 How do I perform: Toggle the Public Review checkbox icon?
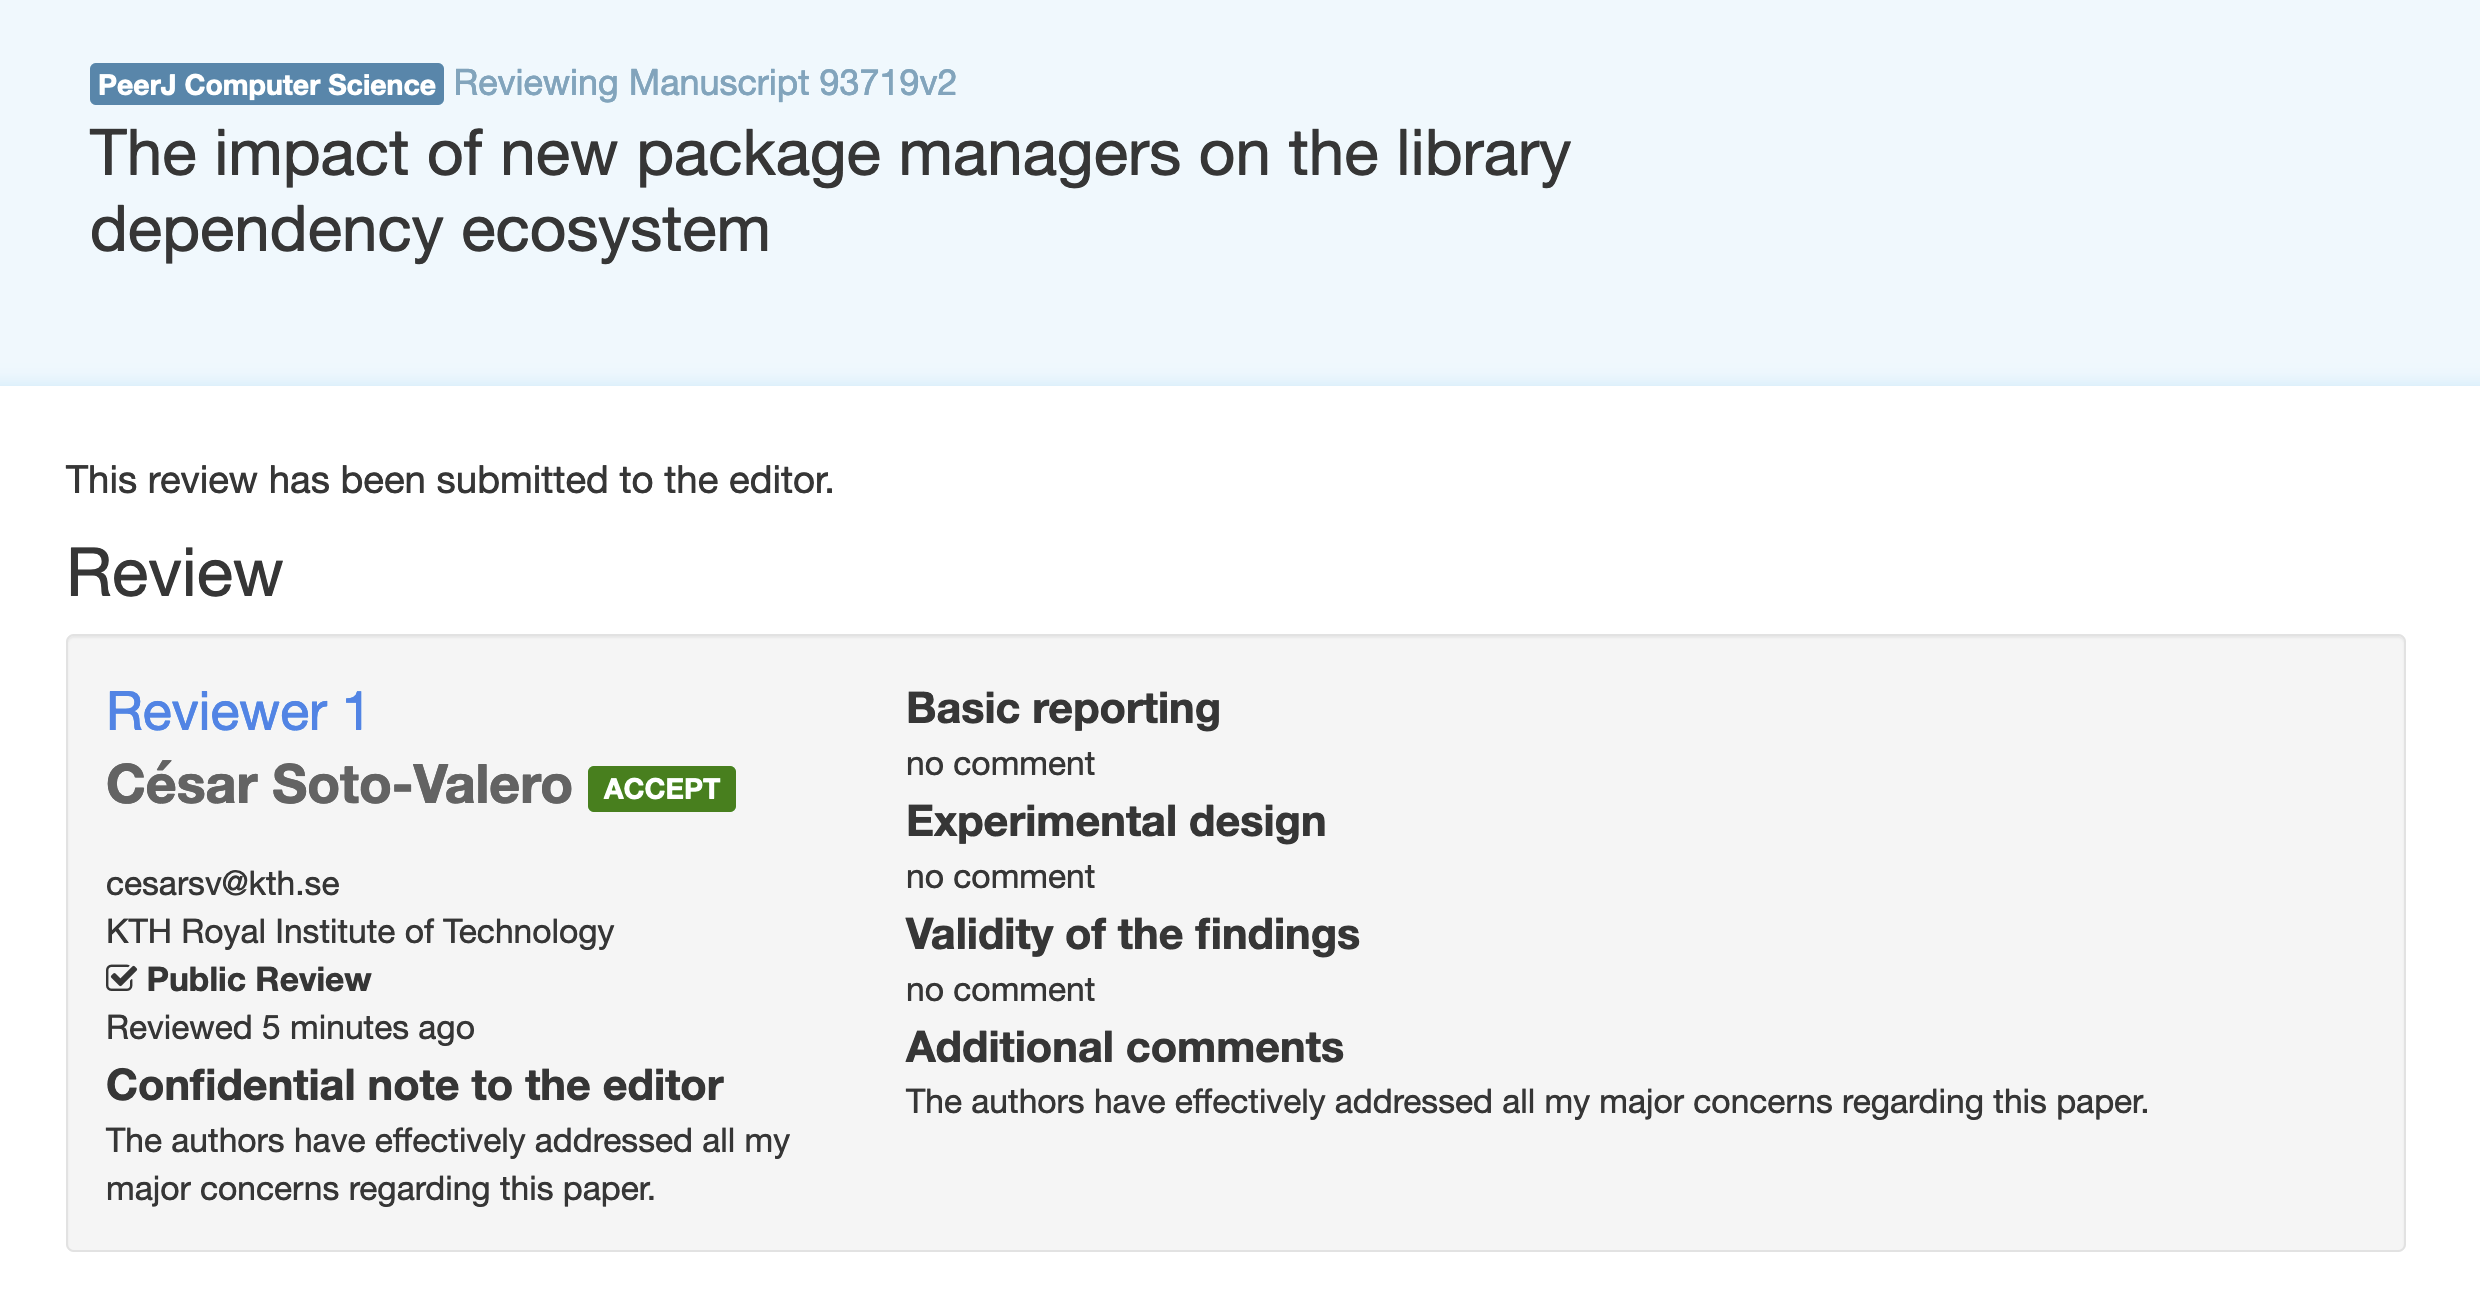click(121, 978)
